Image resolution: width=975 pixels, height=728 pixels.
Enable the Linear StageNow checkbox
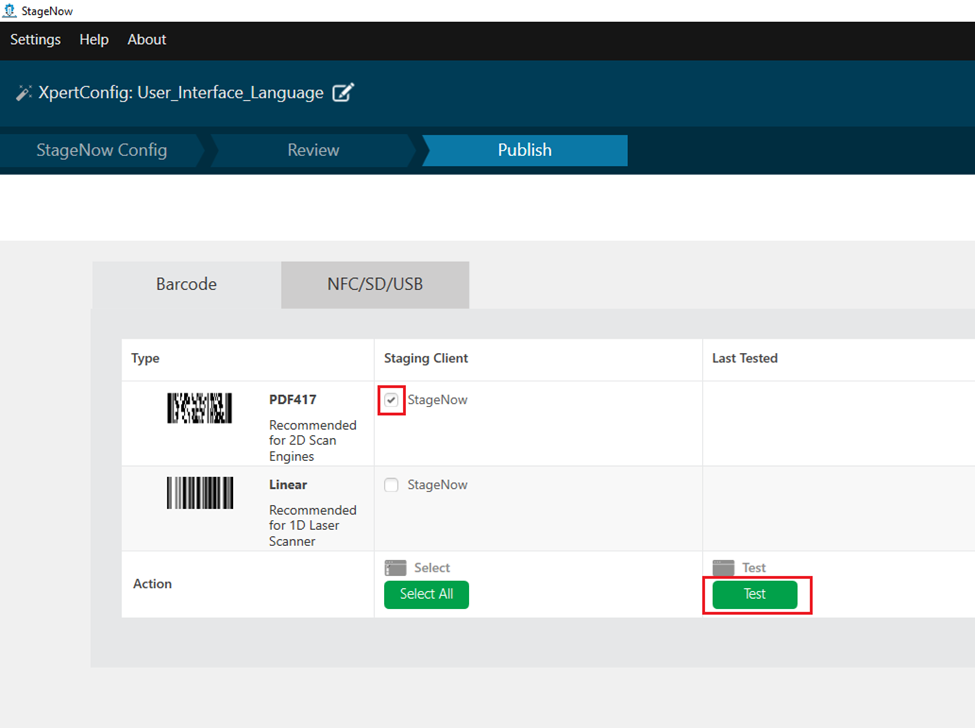tap(392, 485)
